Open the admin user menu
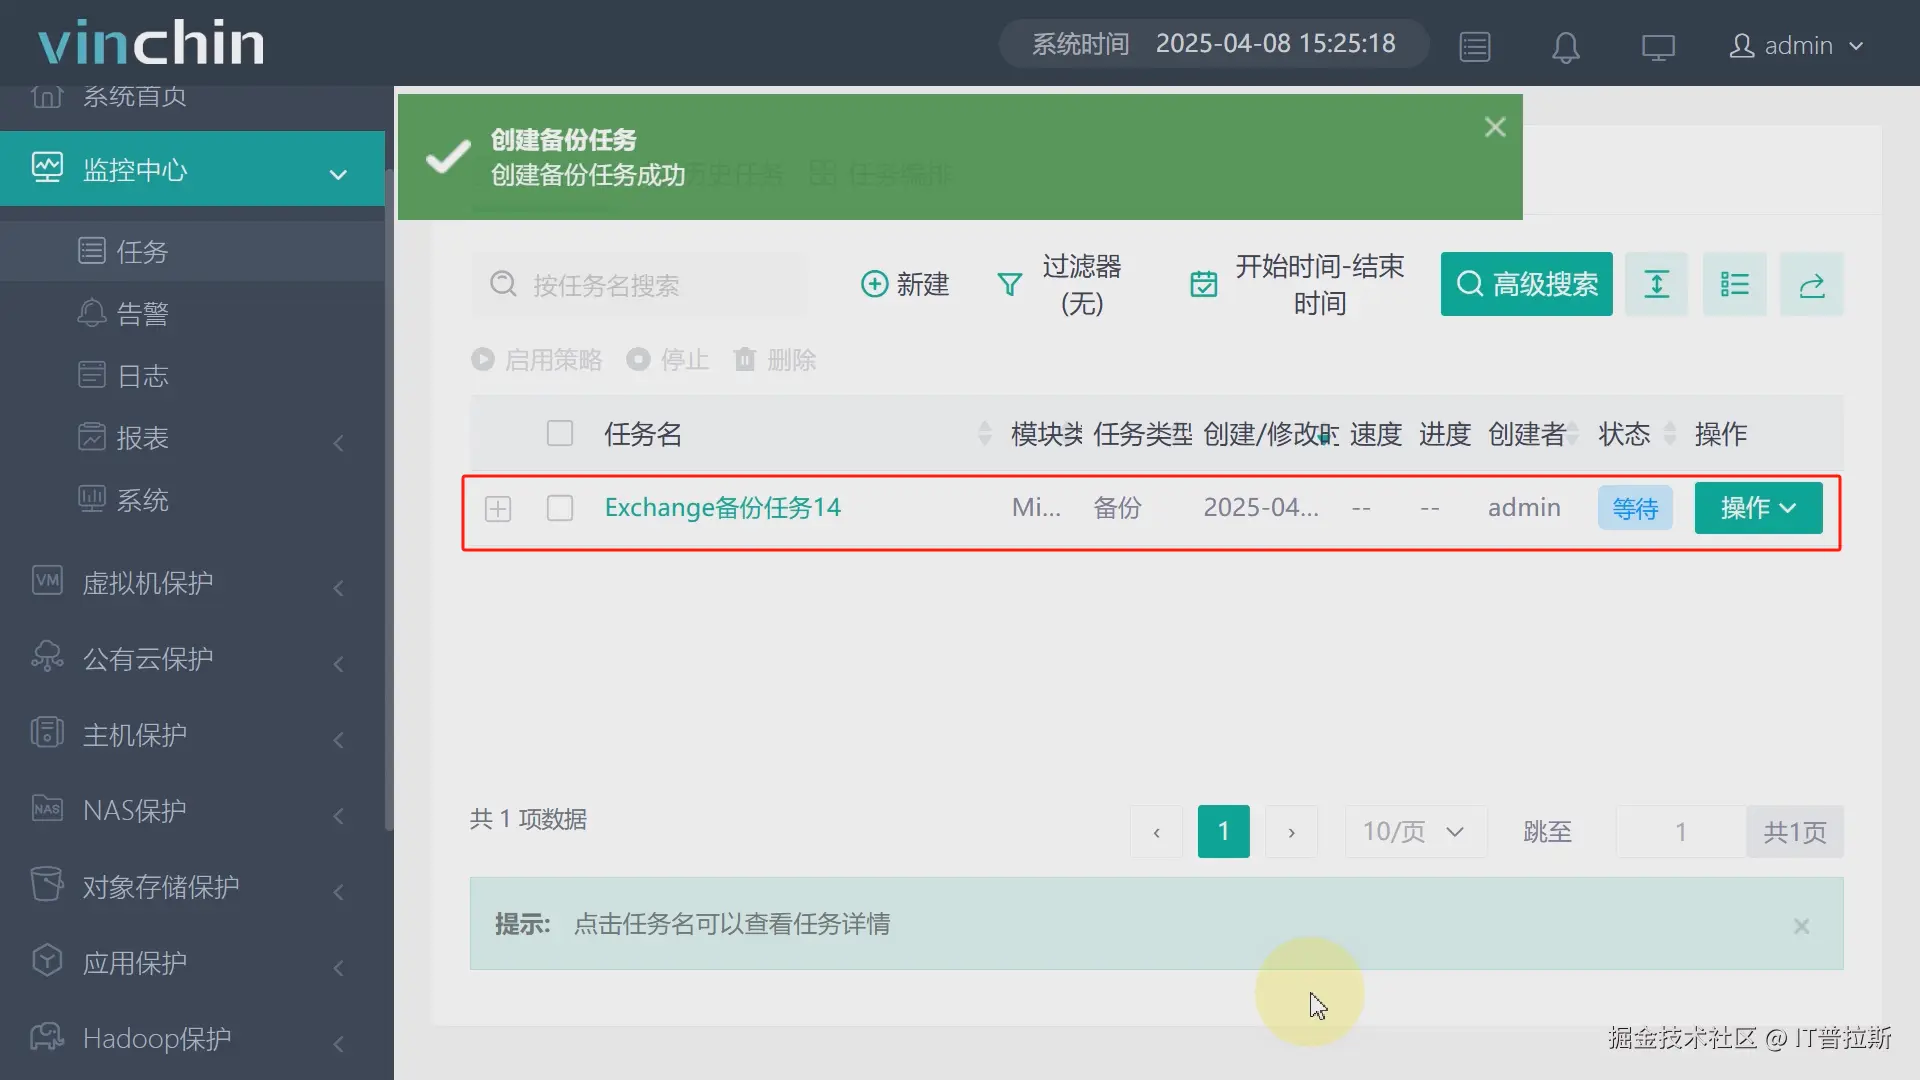Image resolution: width=1920 pixels, height=1080 pixels. coord(1797,46)
